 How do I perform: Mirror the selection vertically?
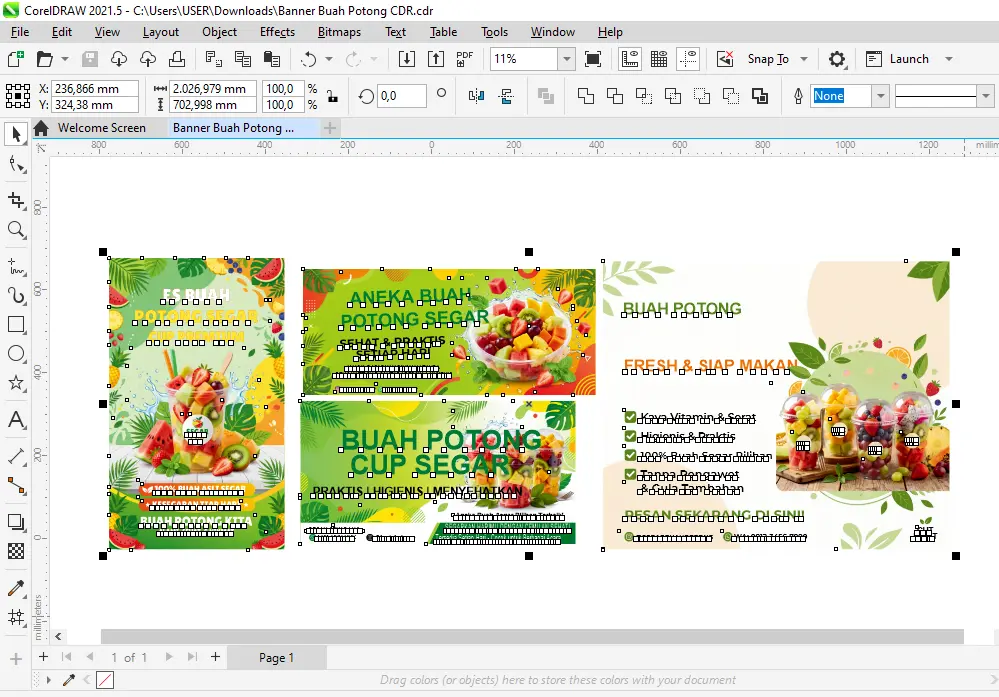point(507,96)
